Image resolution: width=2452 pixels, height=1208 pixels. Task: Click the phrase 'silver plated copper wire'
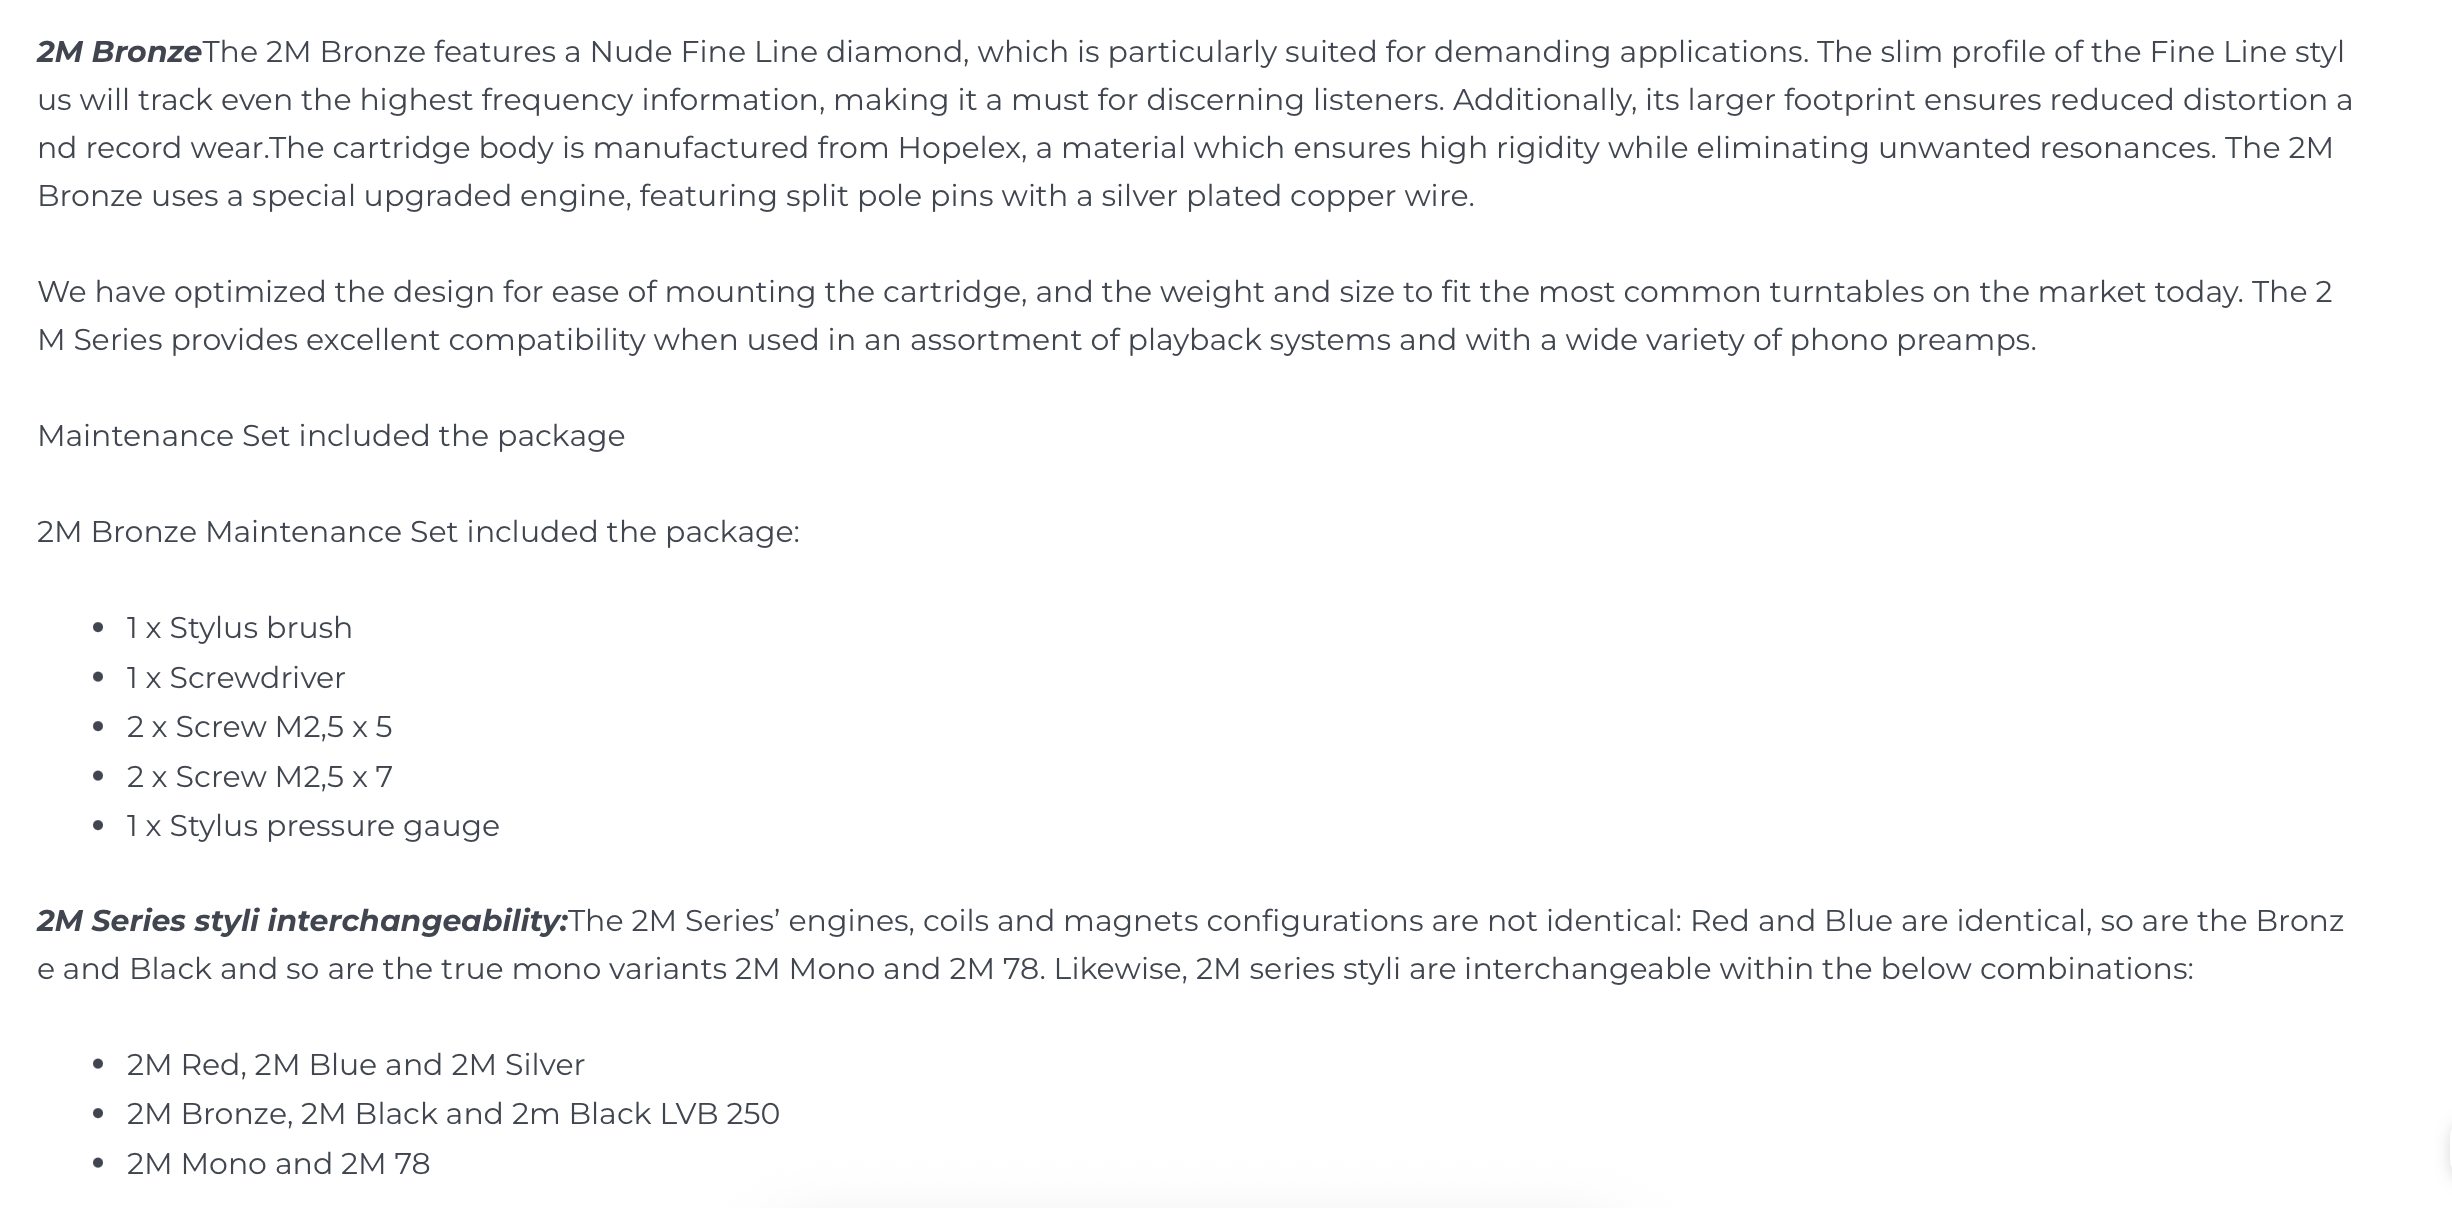pos(1285,196)
